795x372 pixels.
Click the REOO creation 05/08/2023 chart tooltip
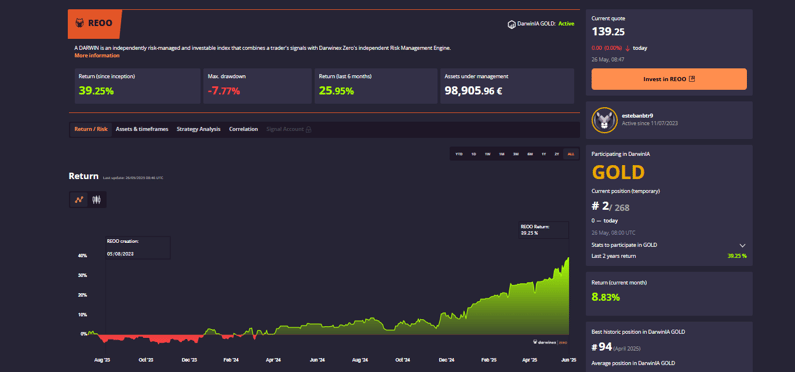[x=138, y=247]
